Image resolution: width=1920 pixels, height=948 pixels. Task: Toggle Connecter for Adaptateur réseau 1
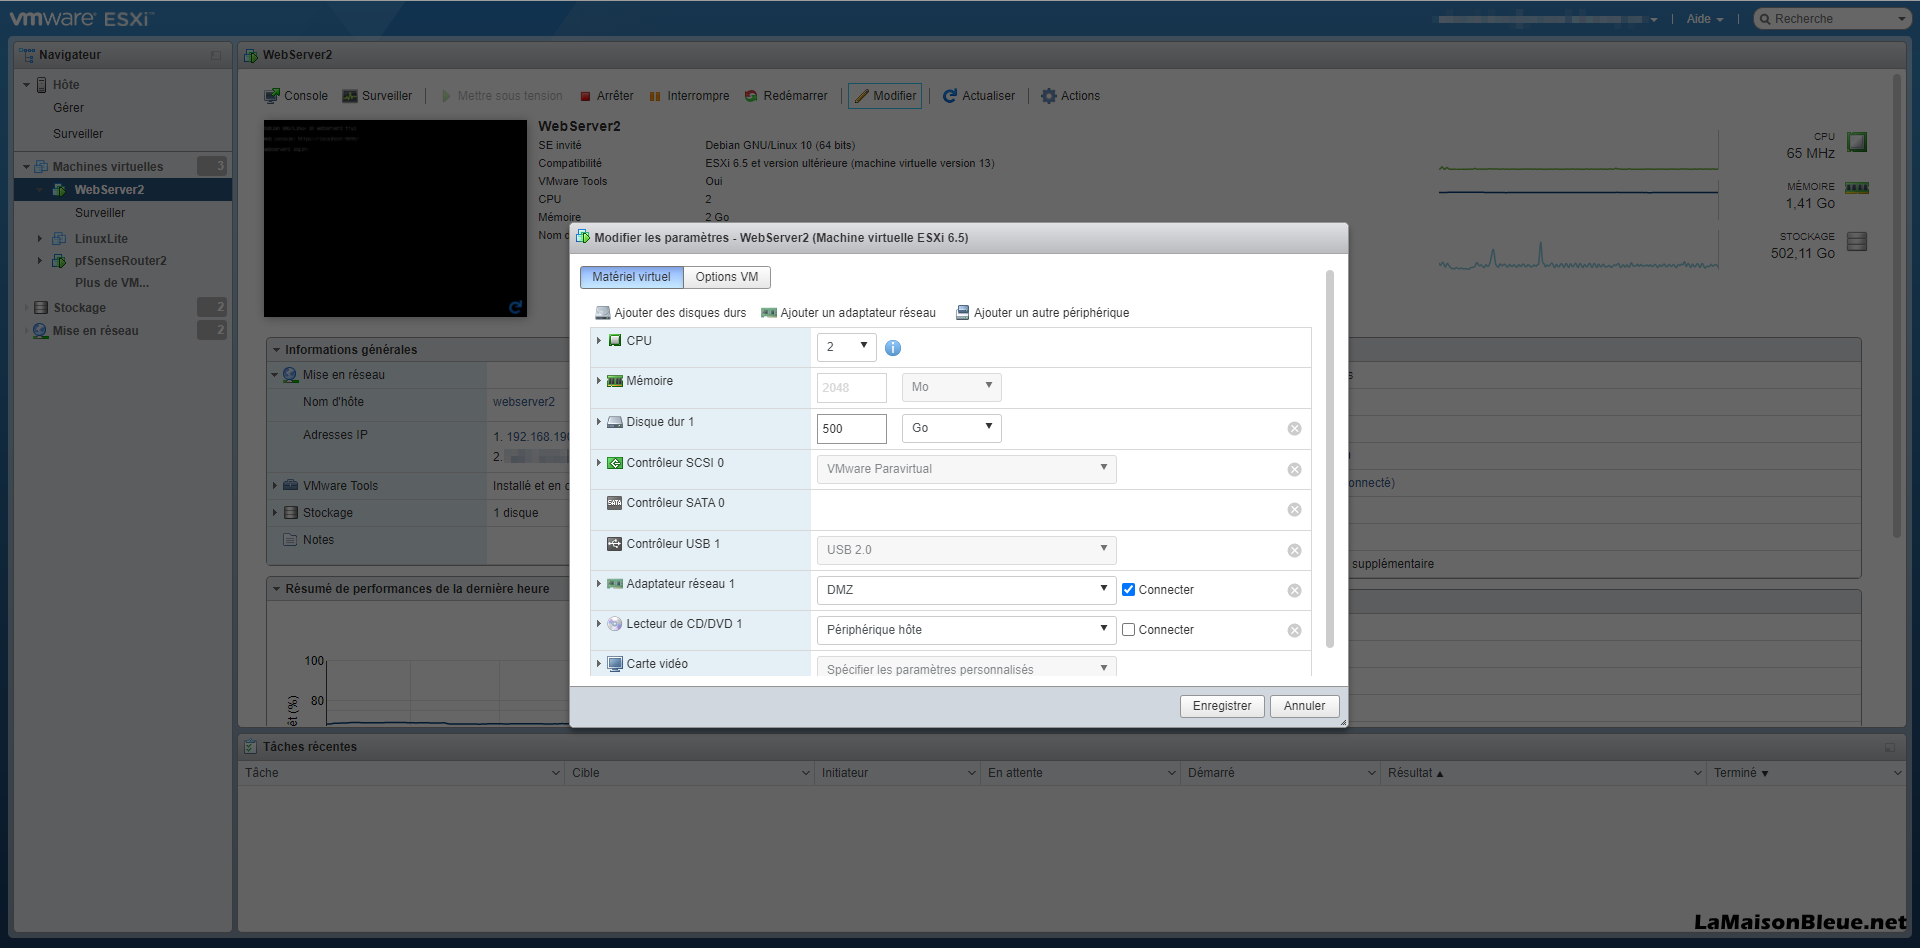(x=1128, y=590)
